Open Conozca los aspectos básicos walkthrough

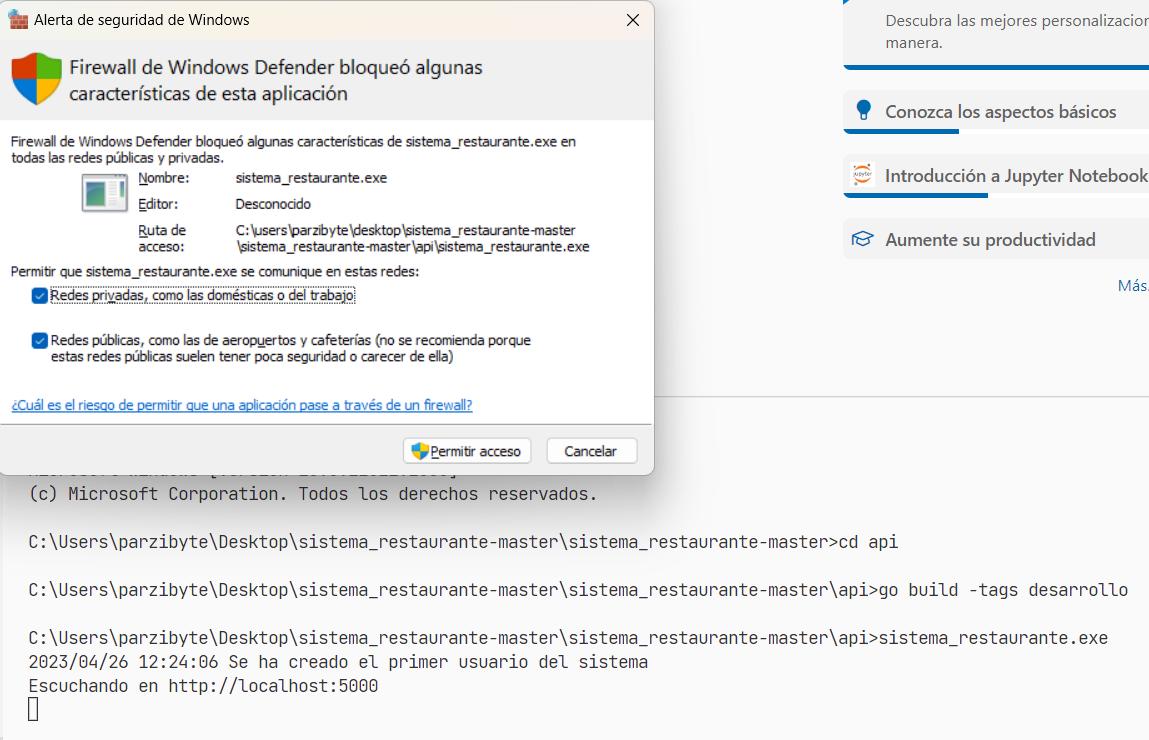pyautogui.click(x=1000, y=112)
